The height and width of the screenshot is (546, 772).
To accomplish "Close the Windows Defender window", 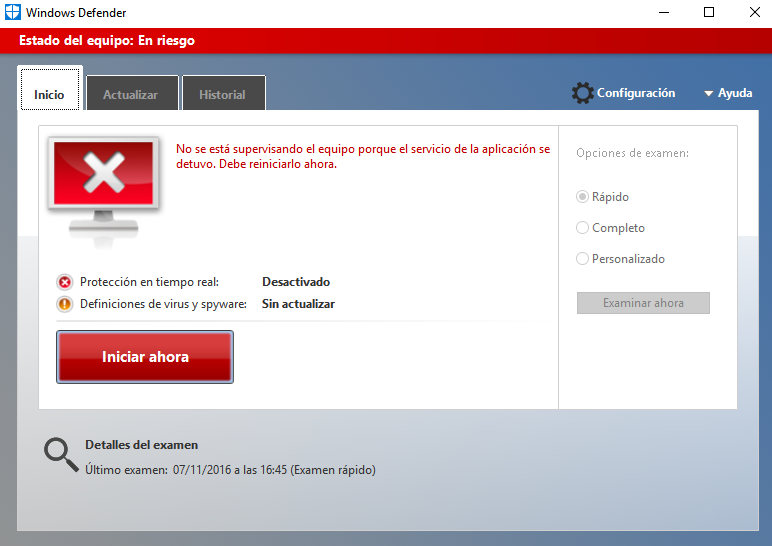I will 754,12.
